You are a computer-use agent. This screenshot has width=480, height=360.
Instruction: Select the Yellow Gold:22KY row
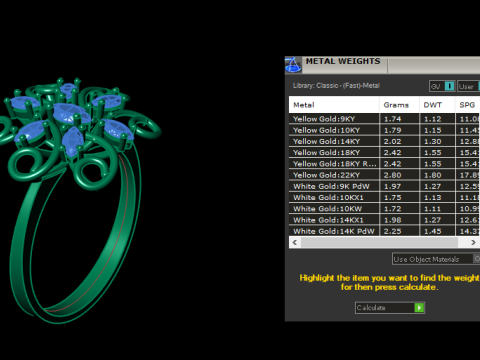click(384, 175)
